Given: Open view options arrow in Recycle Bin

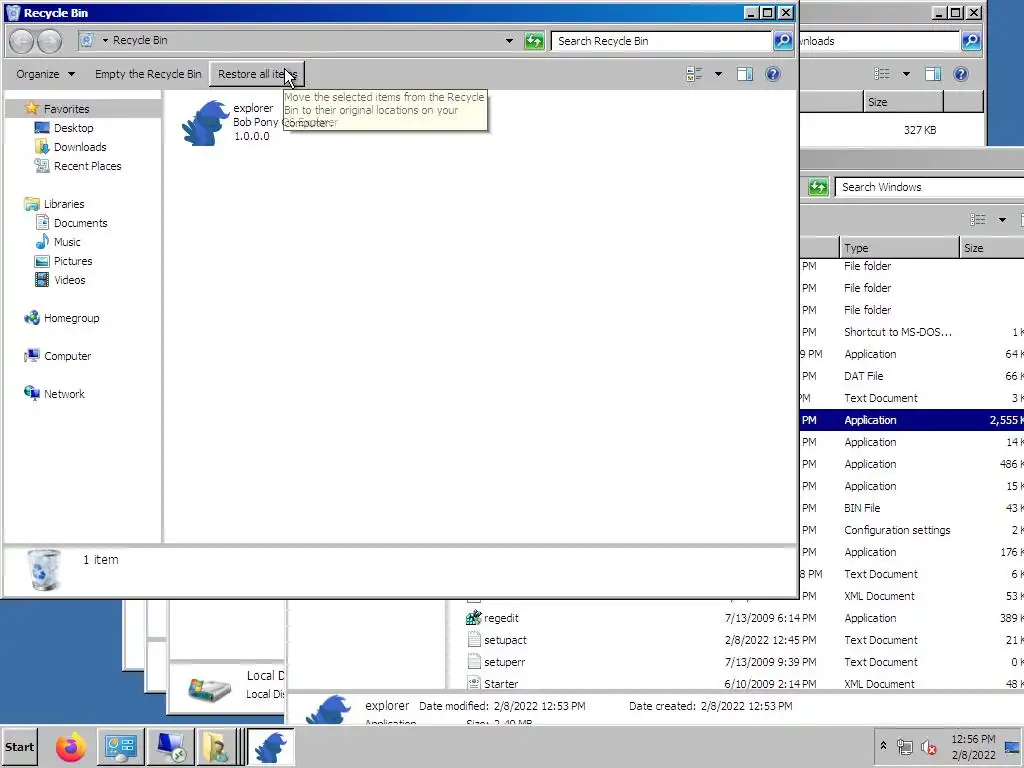Looking at the screenshot, I should [x=718, y=74].
